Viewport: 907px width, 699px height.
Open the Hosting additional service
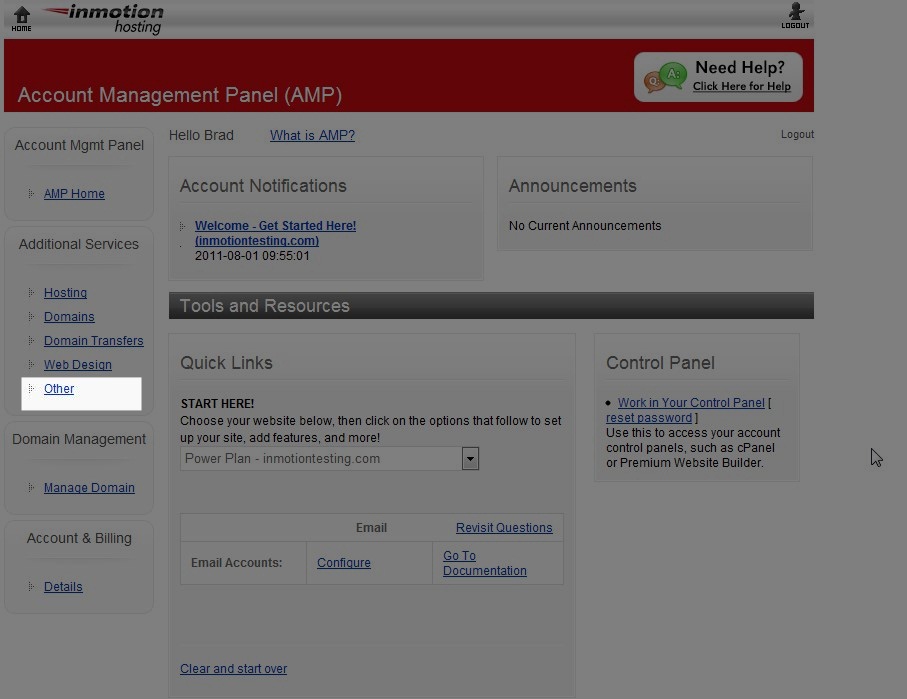pyautogui.click(x=65, y=293)
